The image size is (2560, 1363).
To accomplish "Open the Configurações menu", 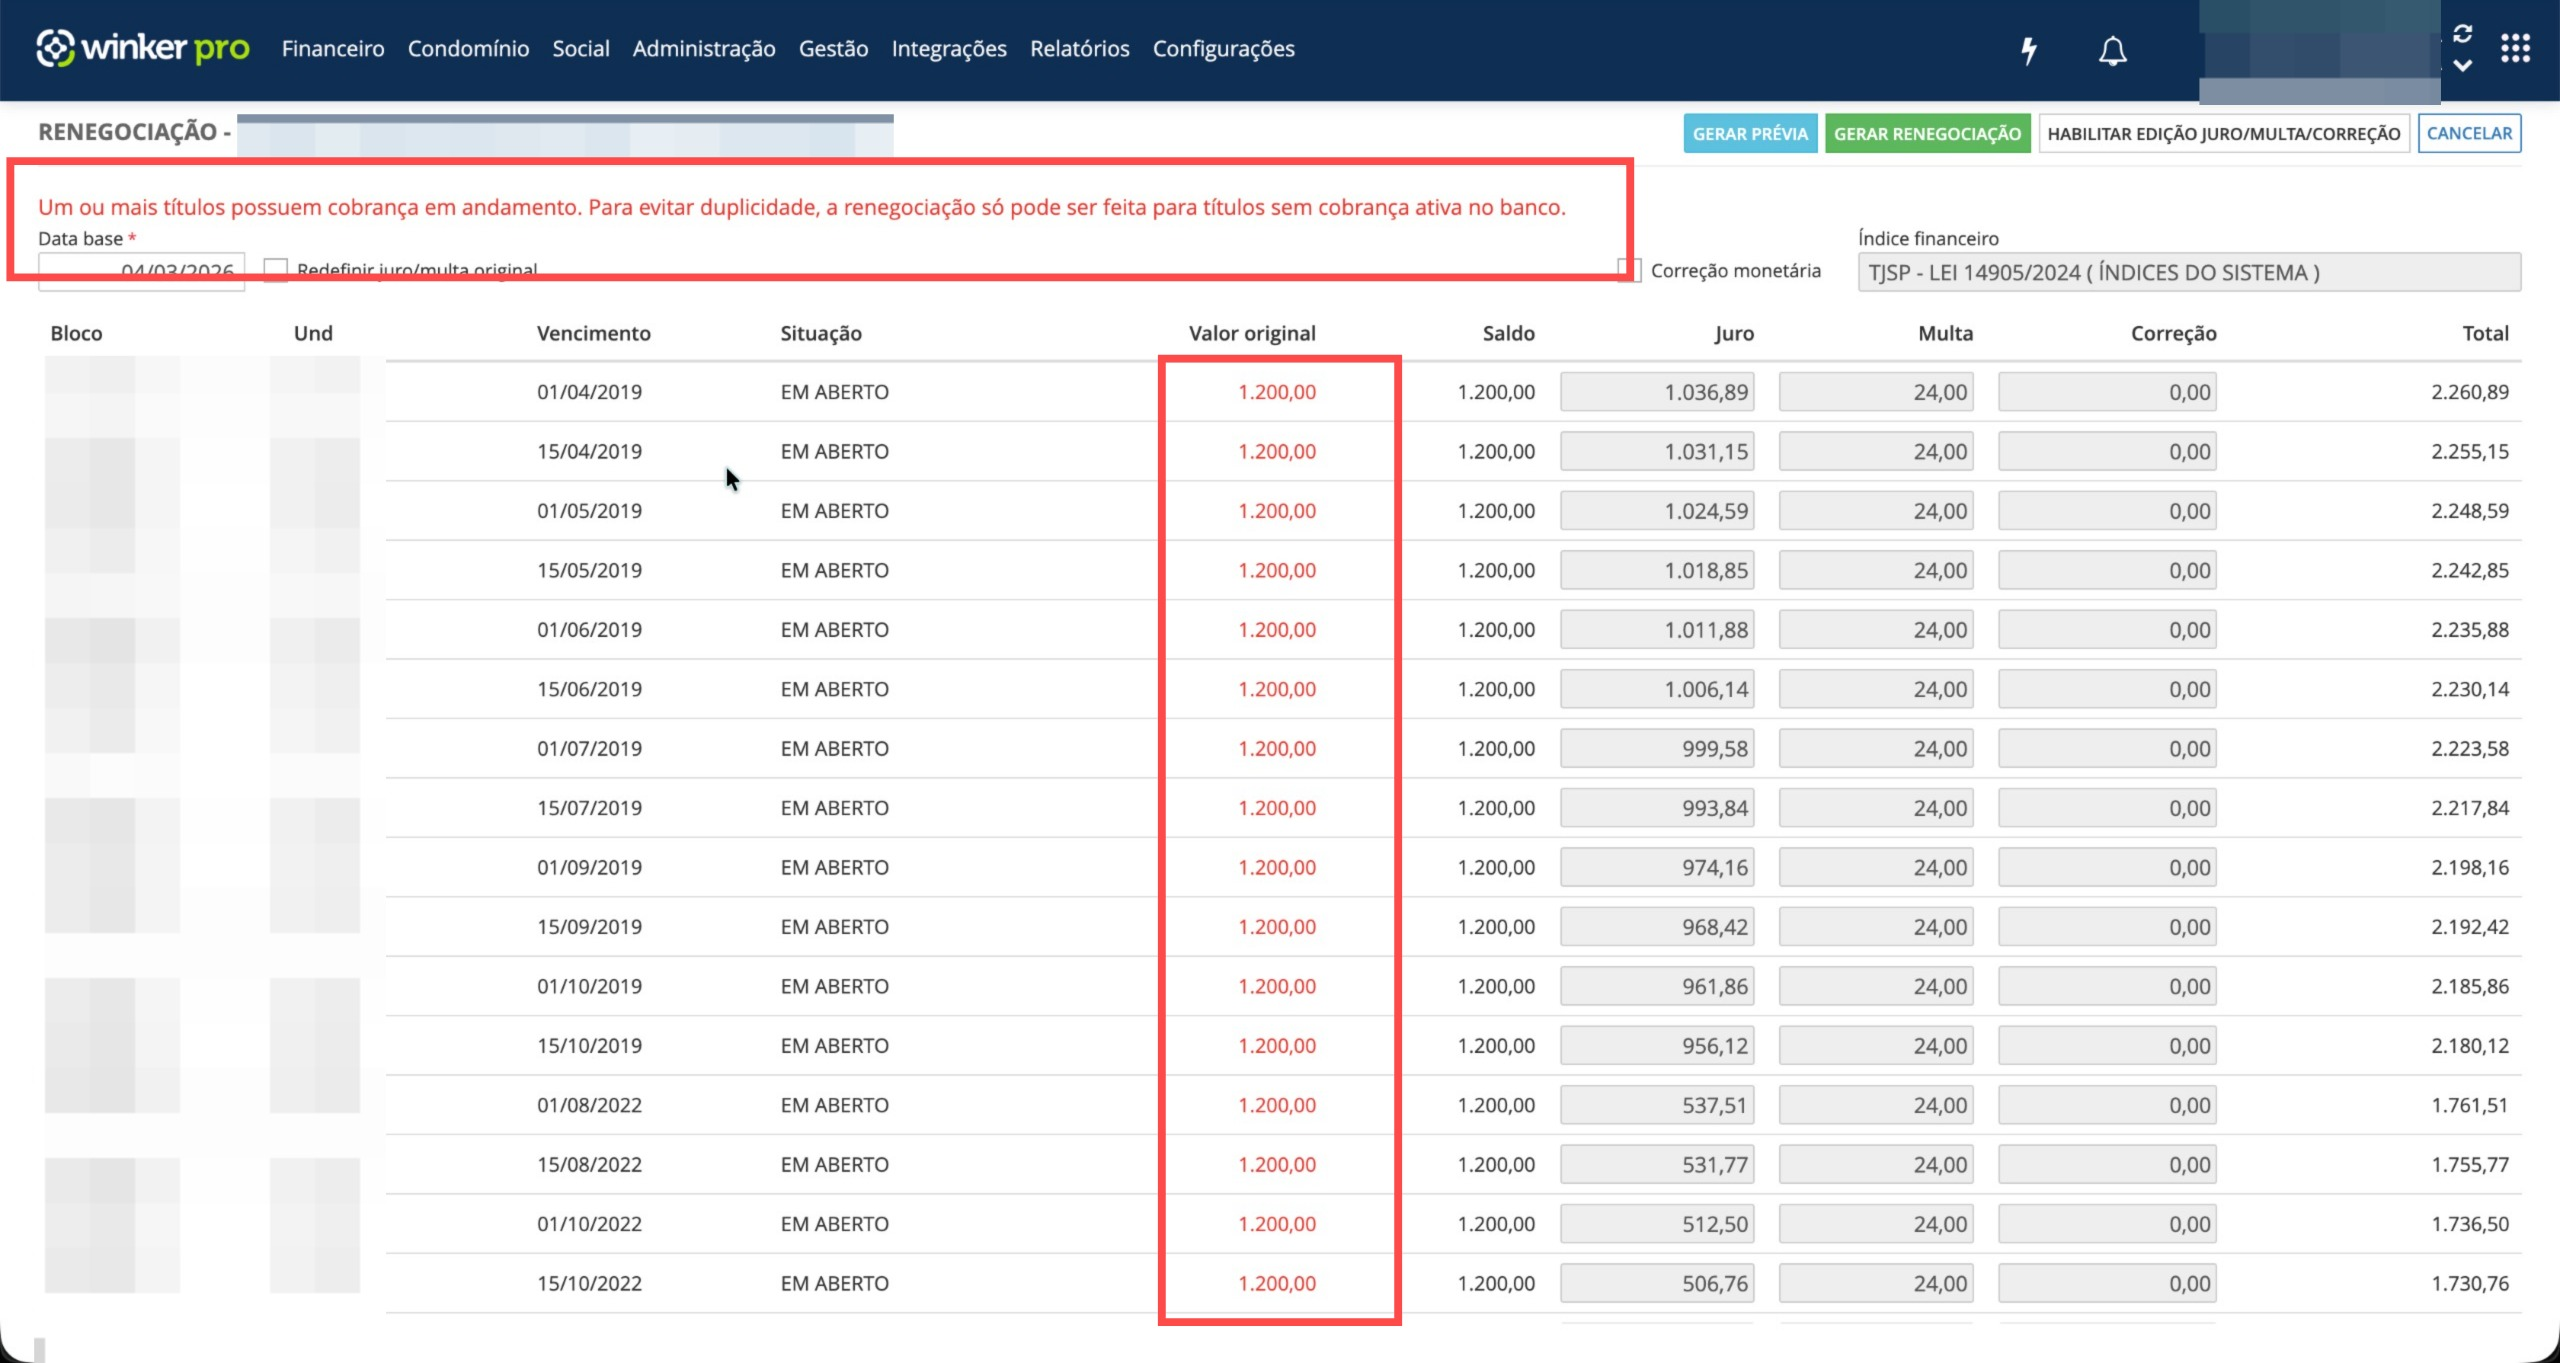I will pyautogui.click(x=1223, y=49).
